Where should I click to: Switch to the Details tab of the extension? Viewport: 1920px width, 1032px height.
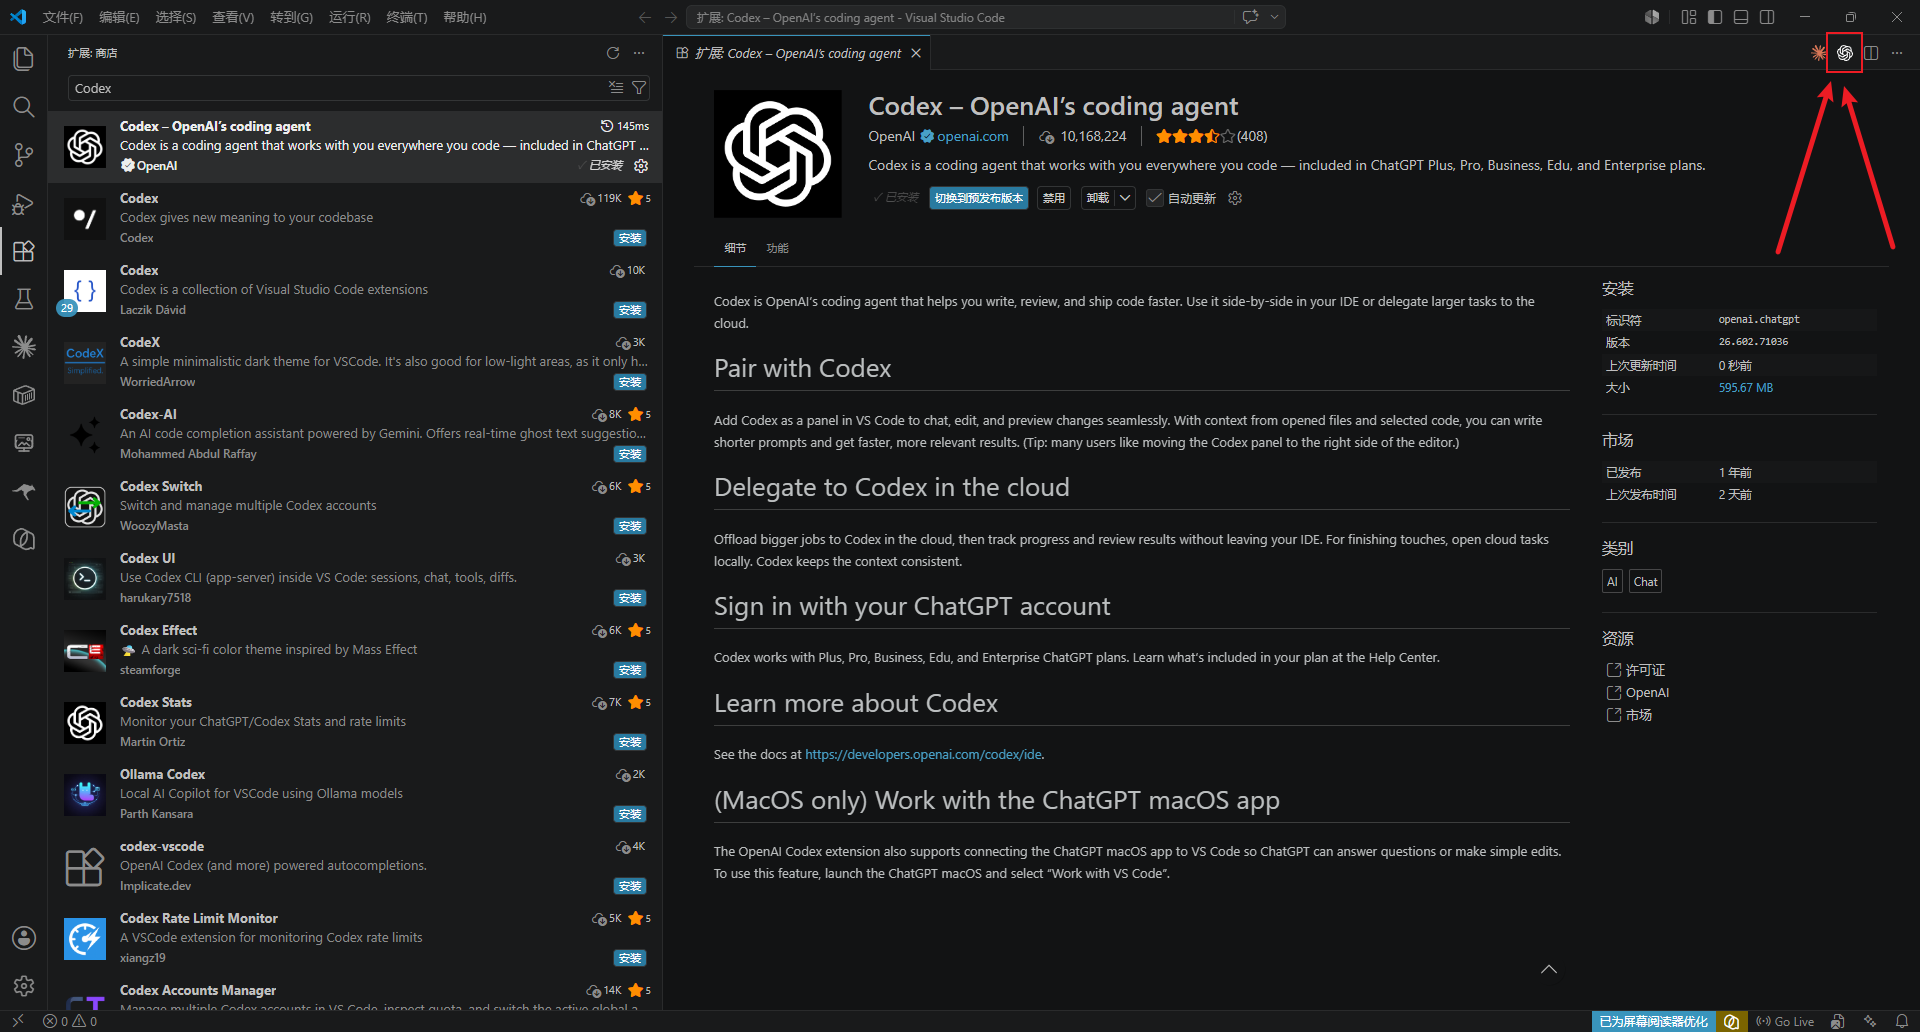point(735,248)
